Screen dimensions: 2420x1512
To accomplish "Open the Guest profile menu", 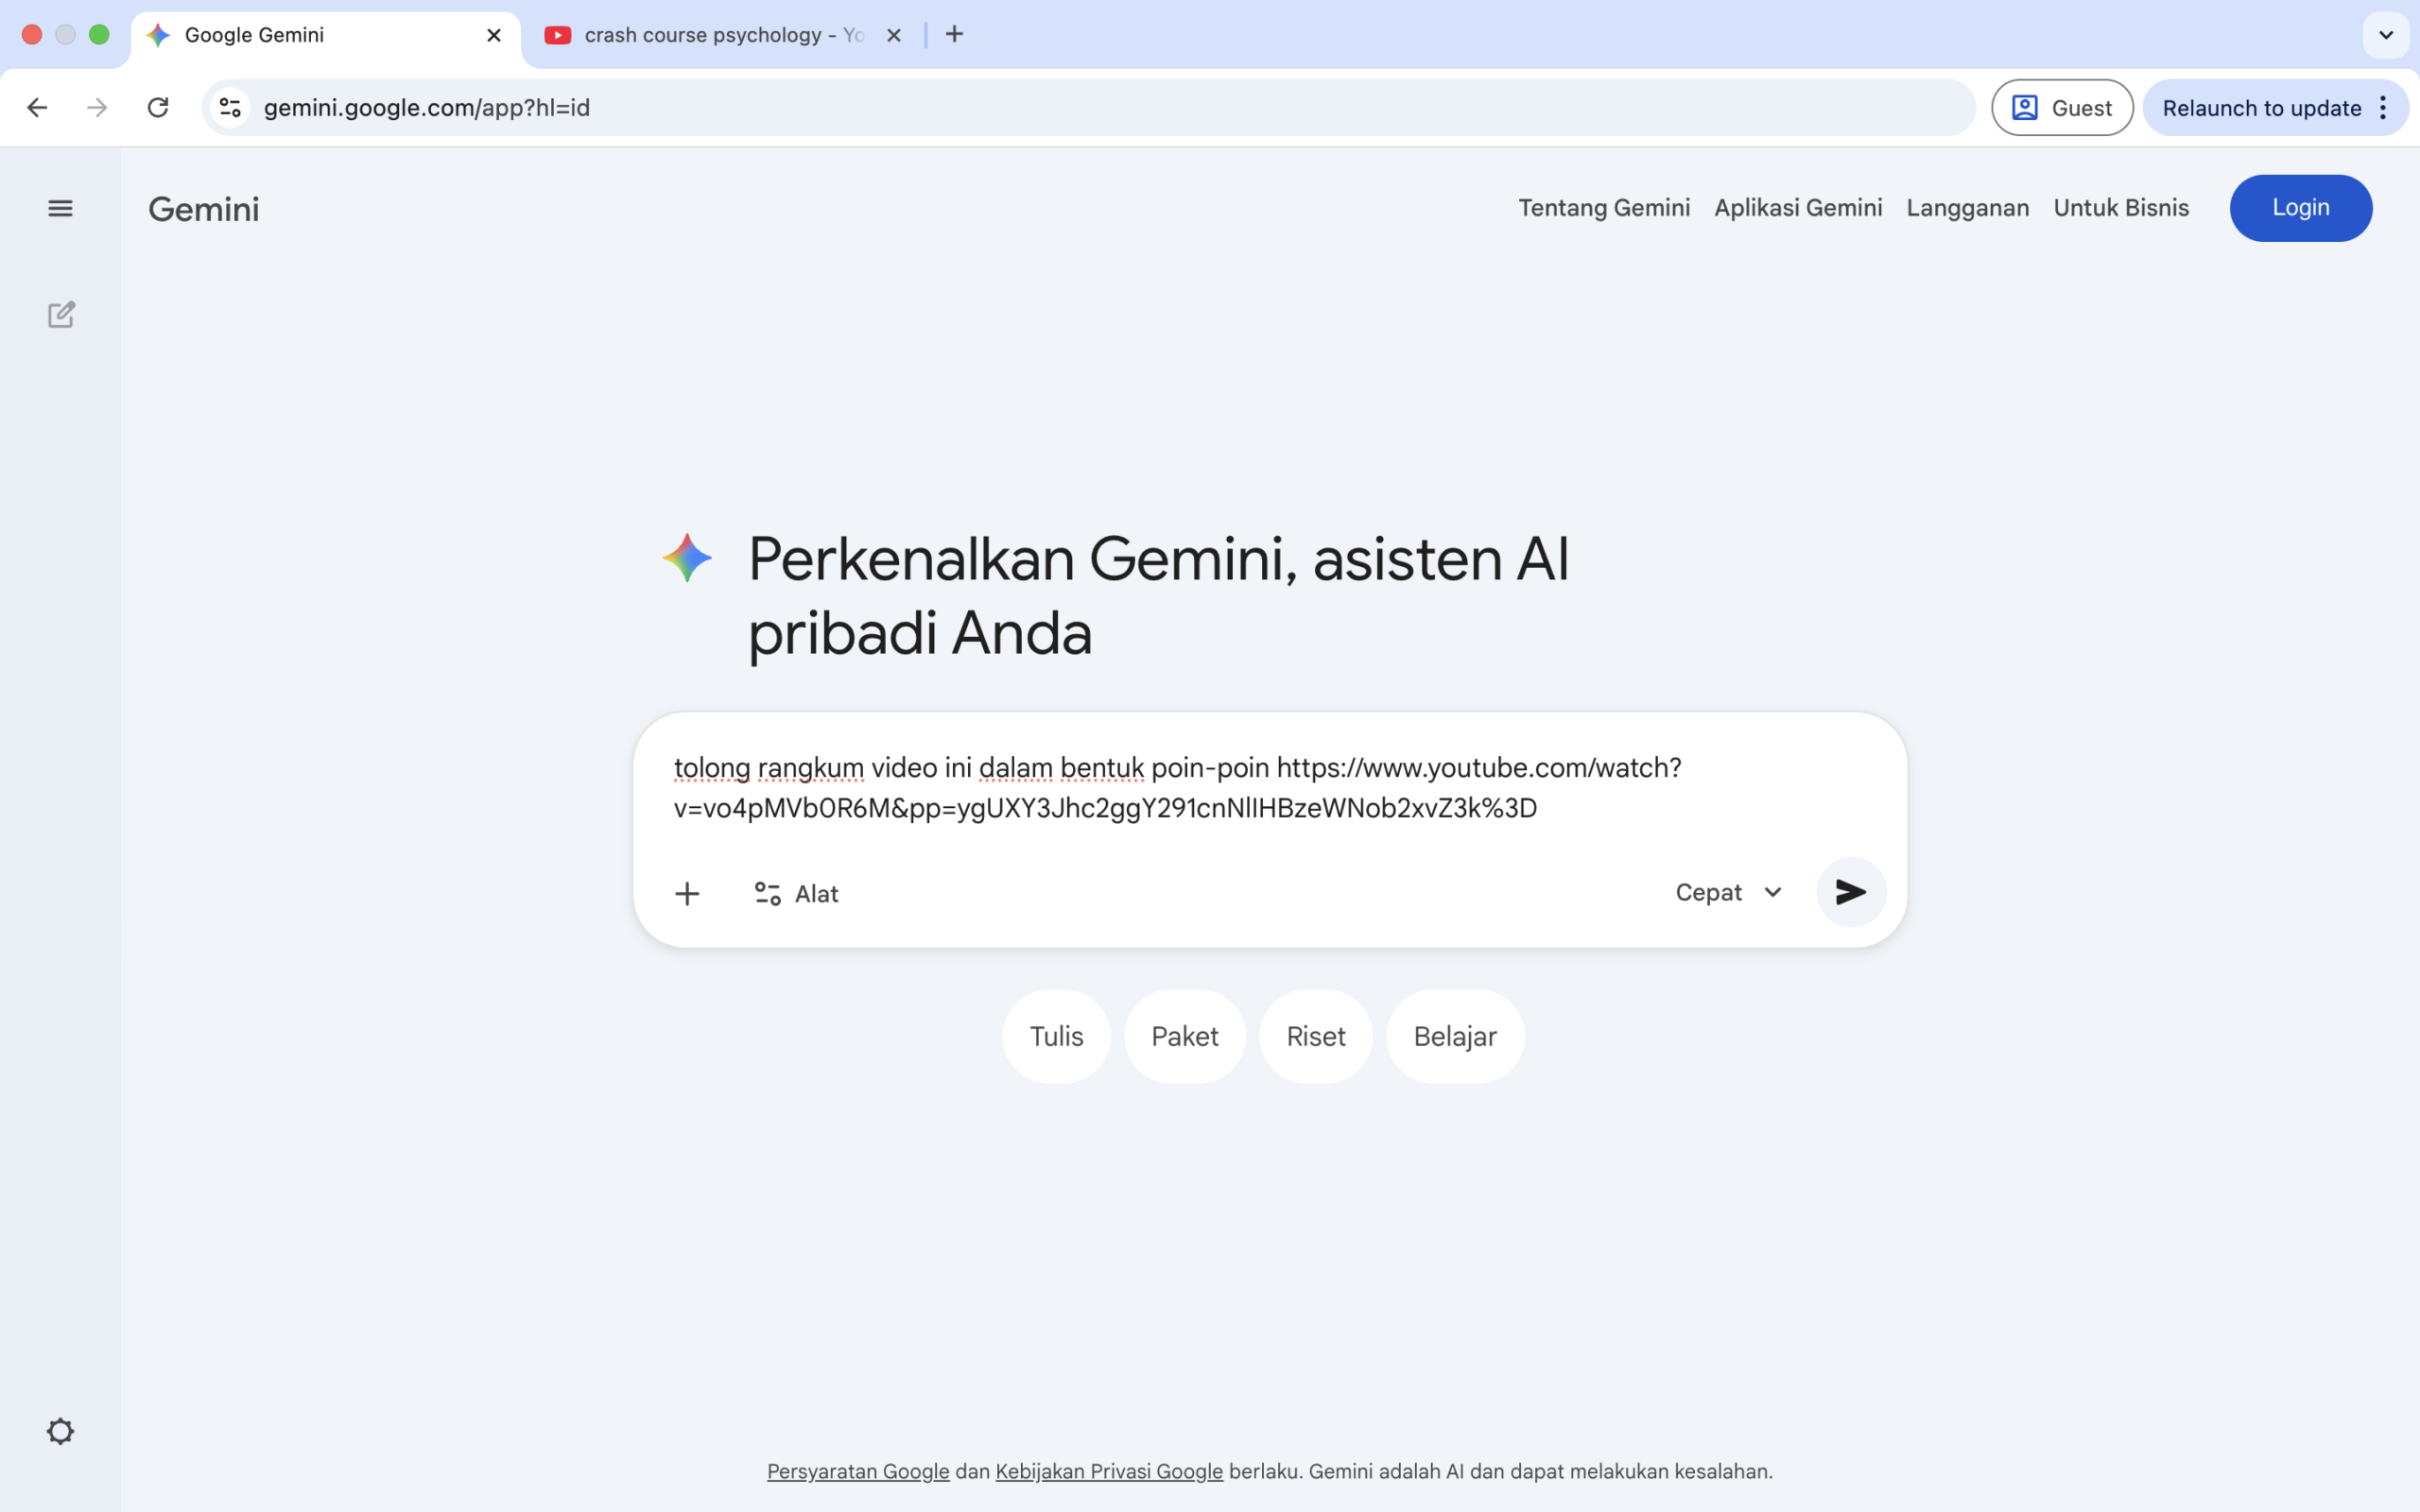I will (2062, 107).
